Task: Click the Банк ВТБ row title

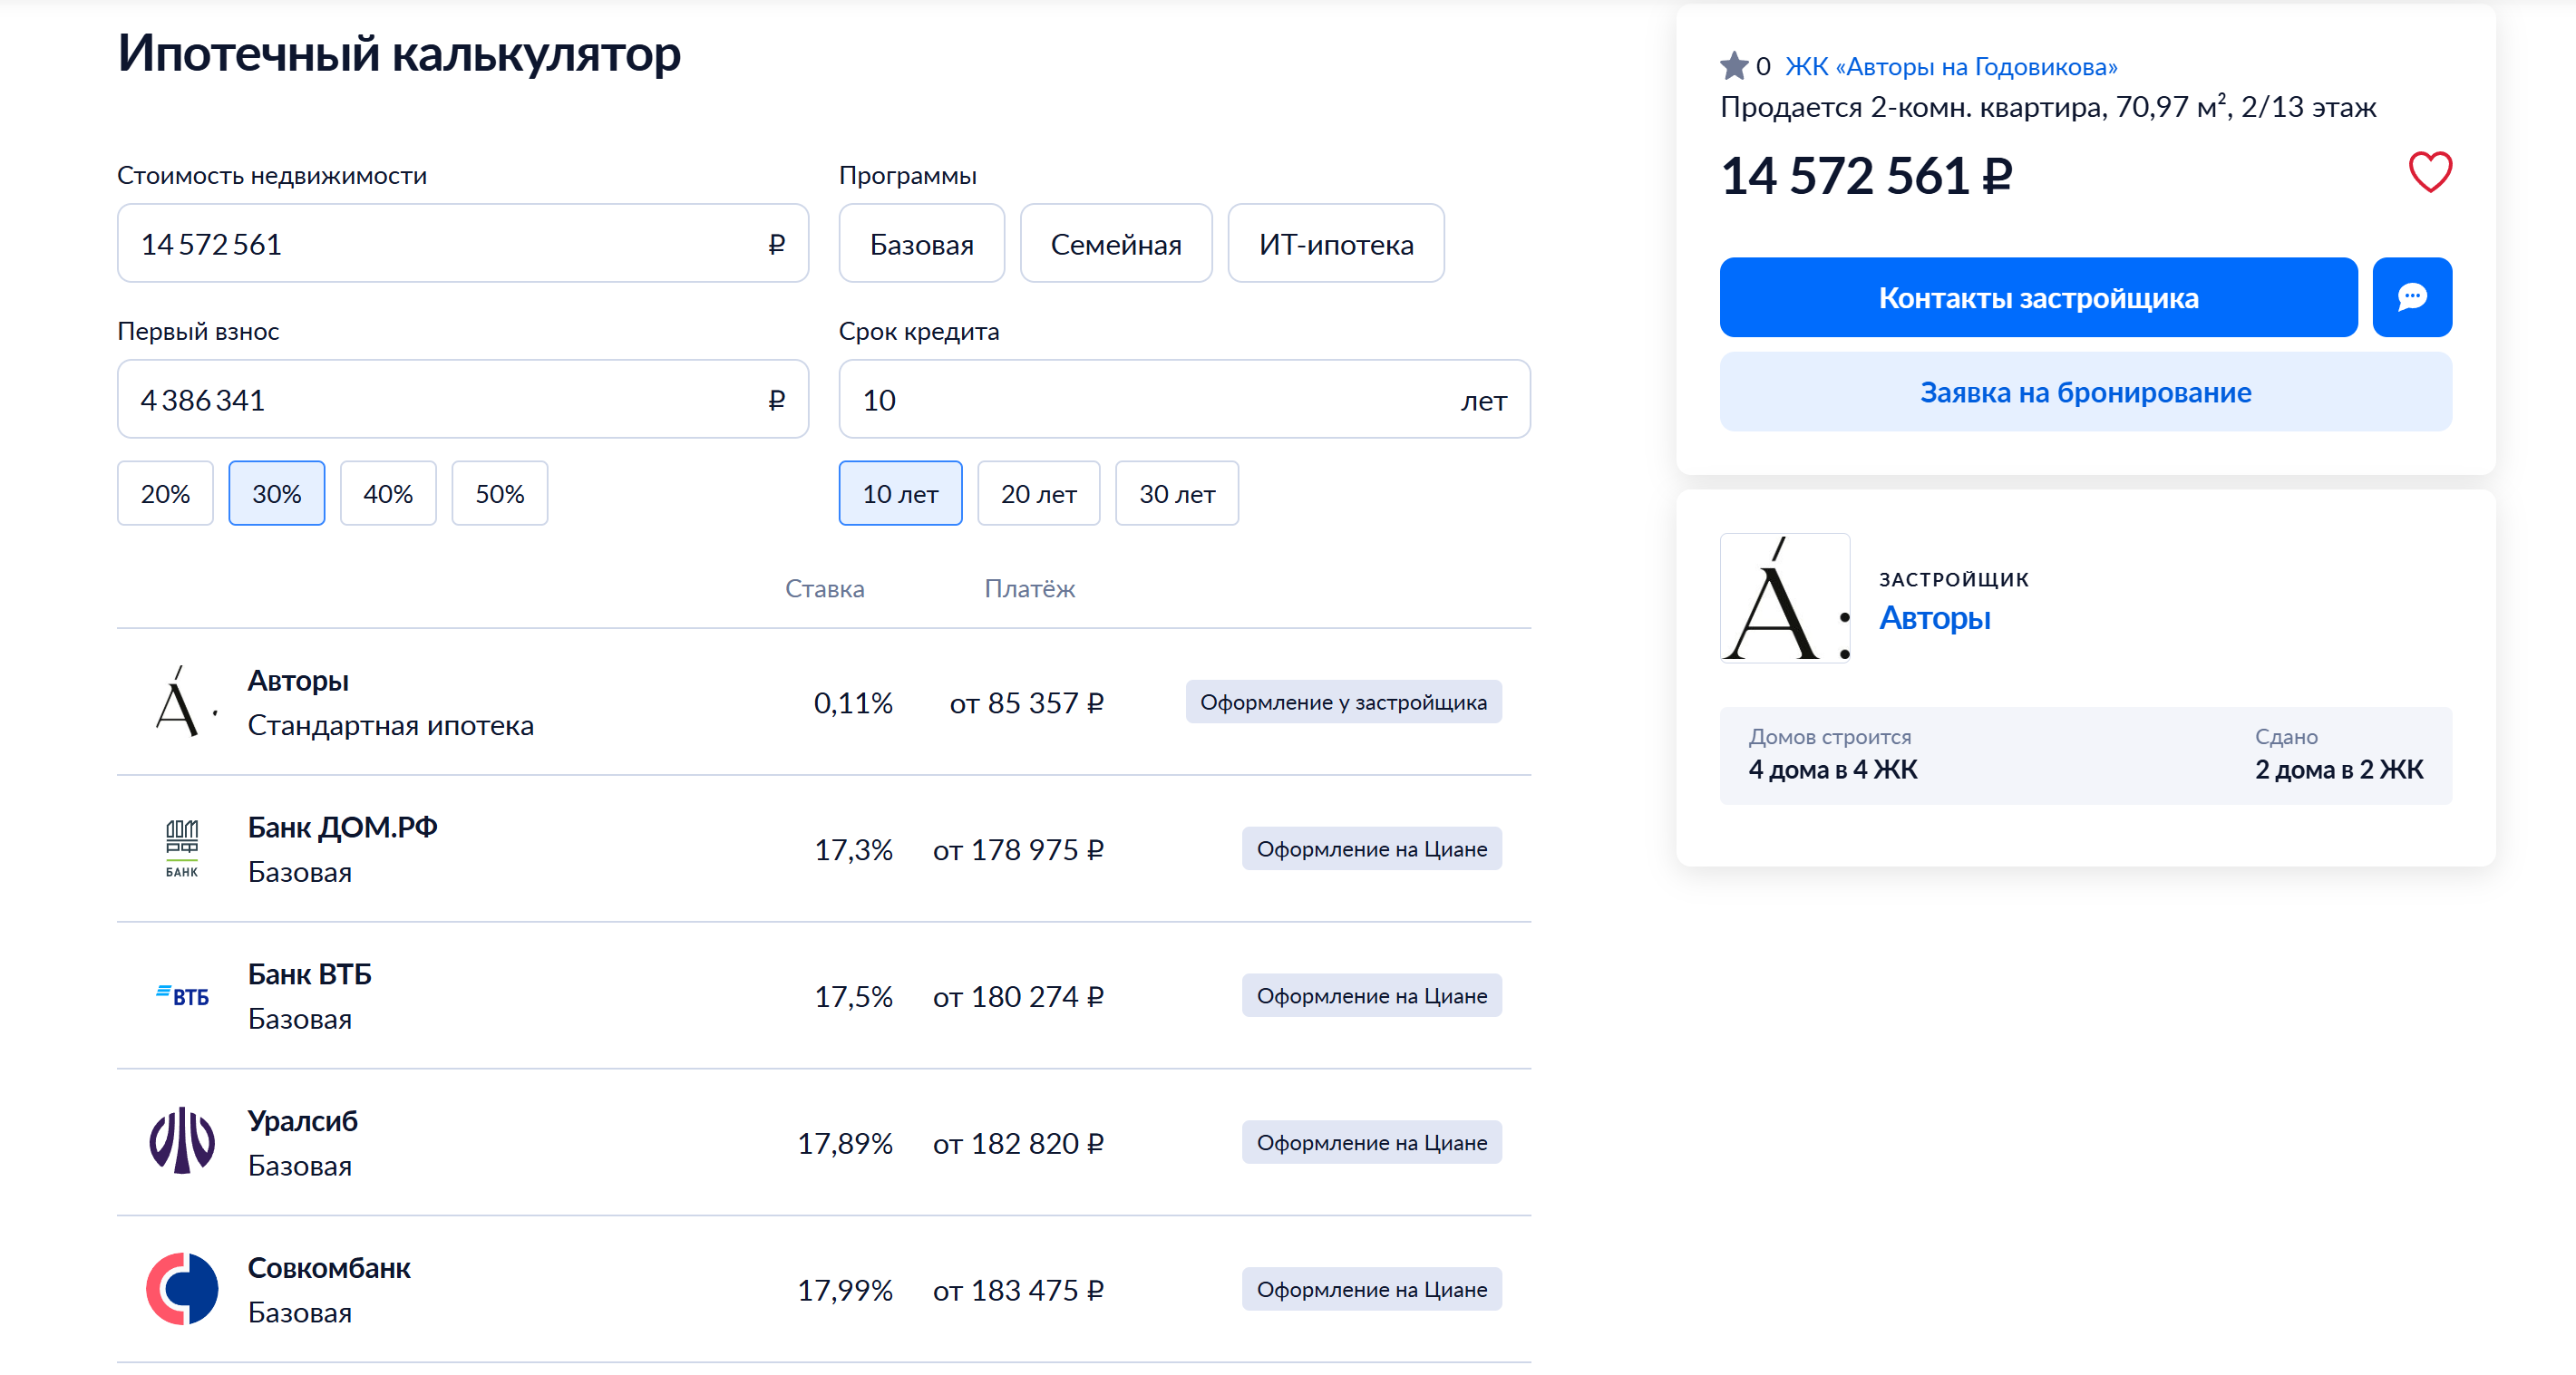Action: pos(310,974)
